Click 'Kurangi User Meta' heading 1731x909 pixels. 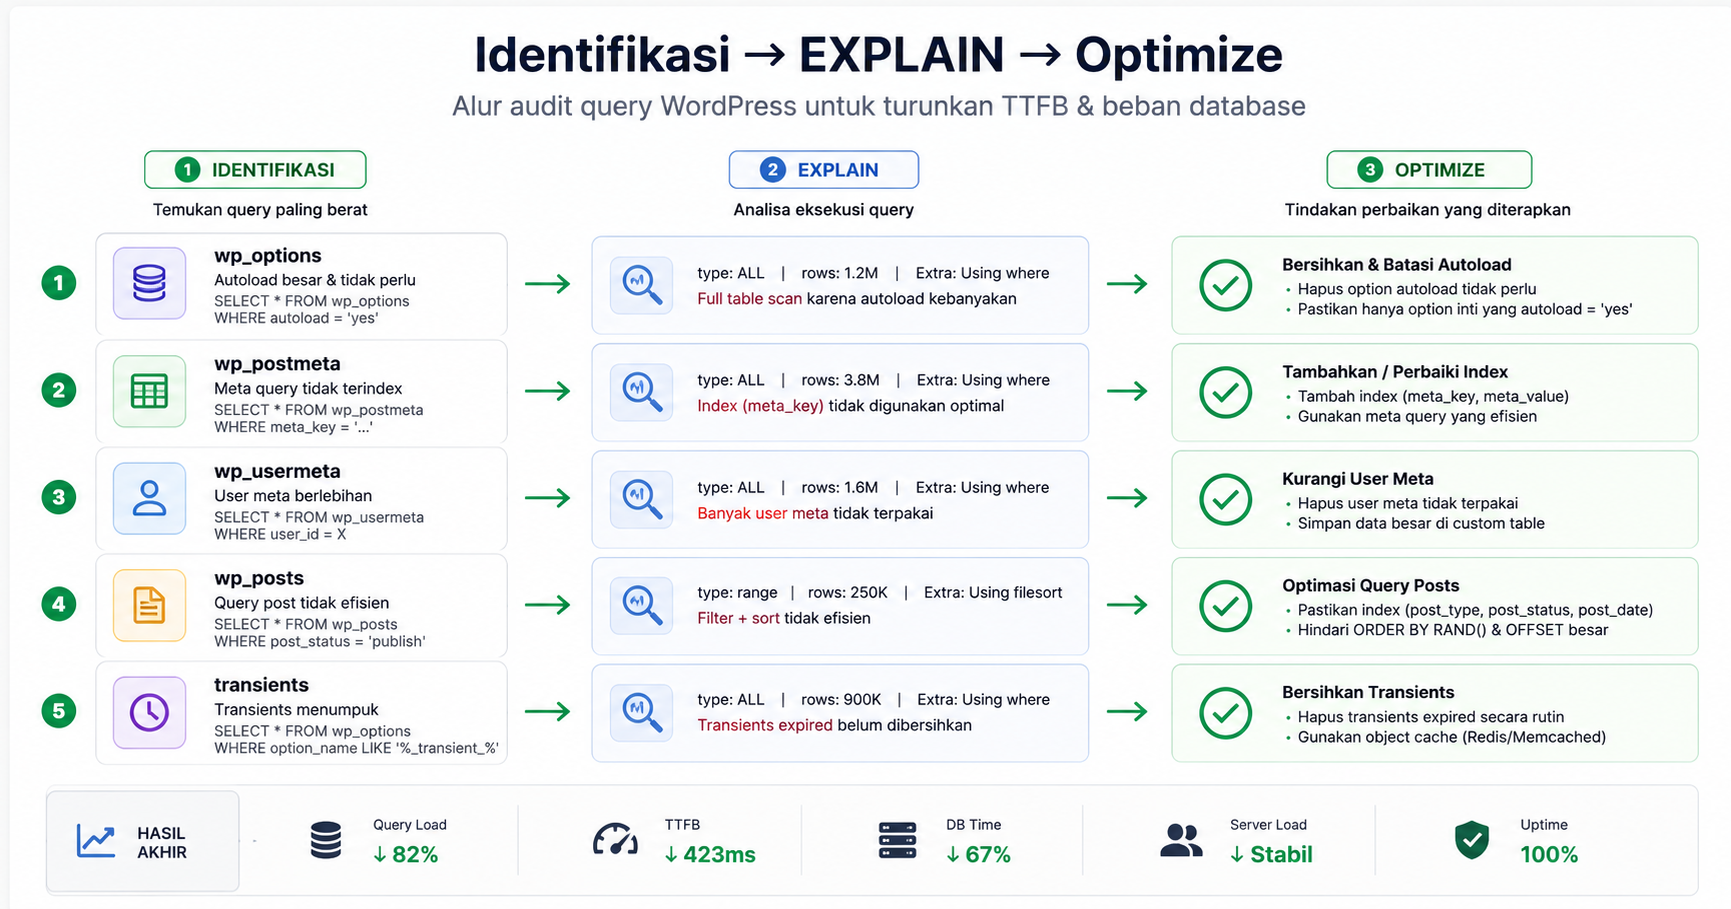[x=1357, y=479]
